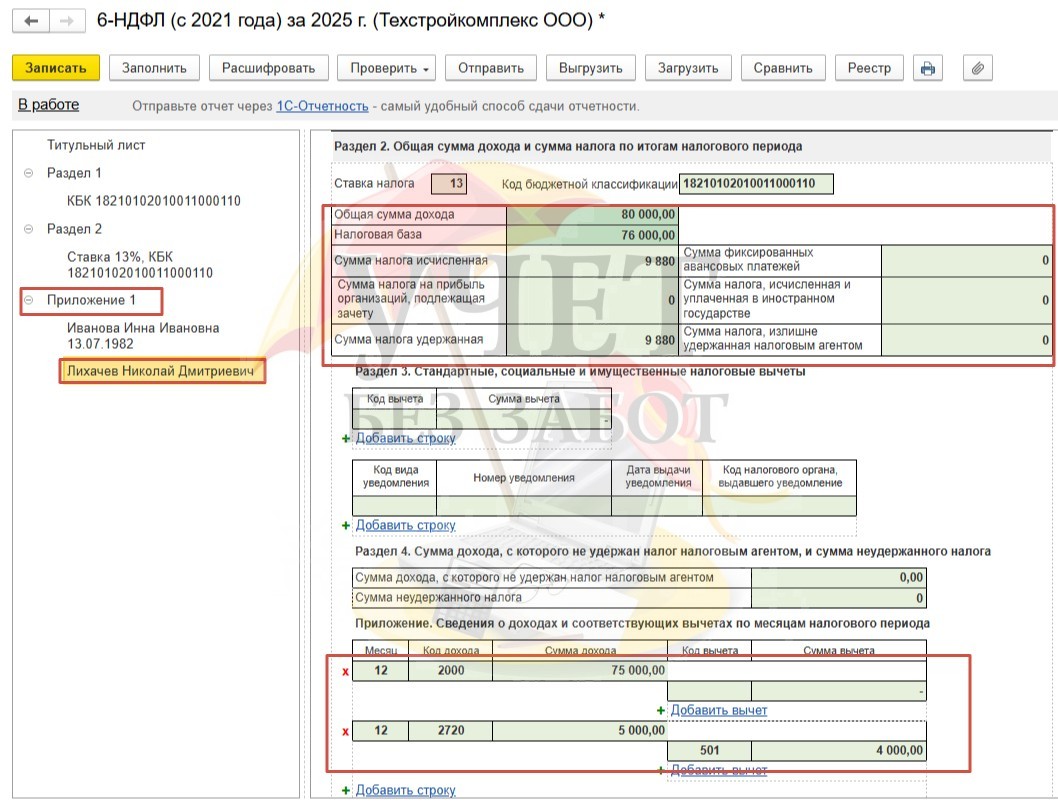Click the Ставка налога field showing 13
The image size is (1058, 803).
[449, 184]
